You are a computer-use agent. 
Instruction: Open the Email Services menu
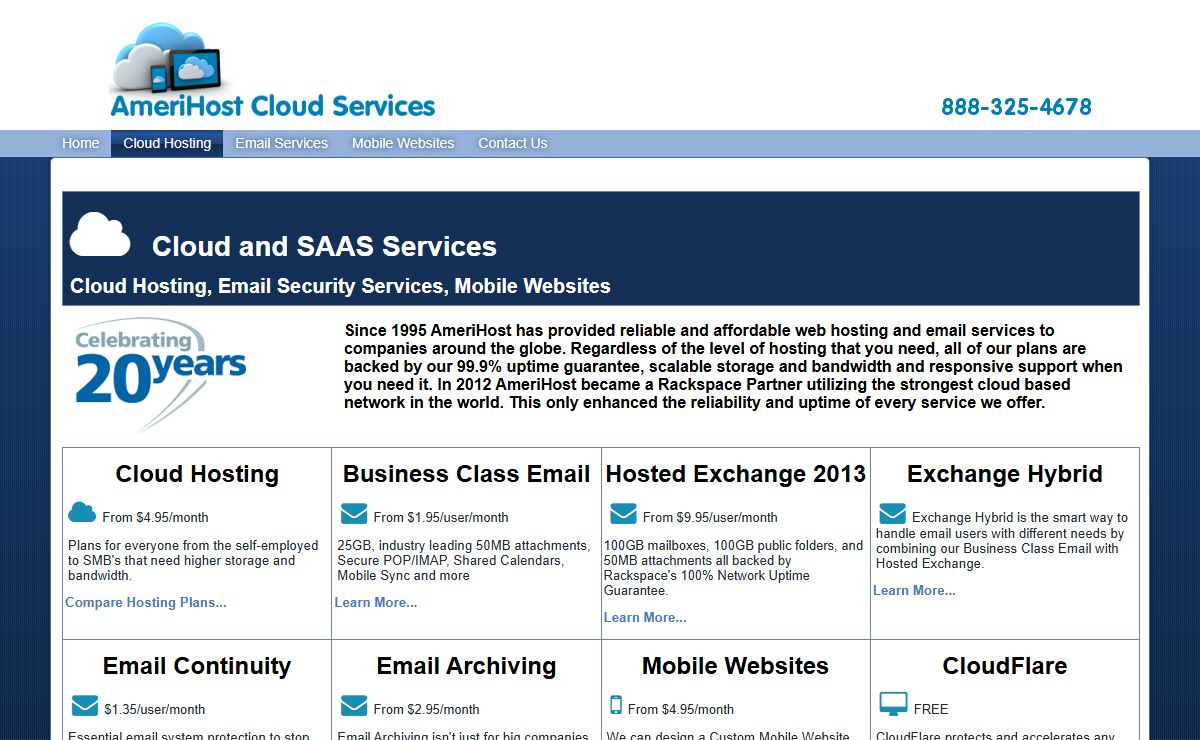(x=281, y=143)
